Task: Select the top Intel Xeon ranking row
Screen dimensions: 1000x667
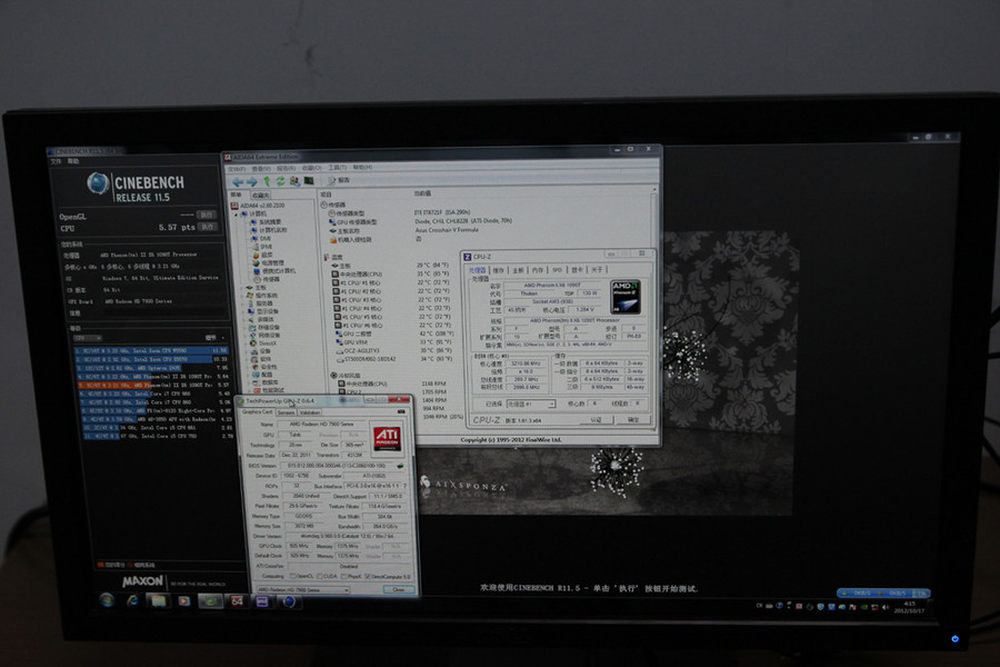Action: [151, 350]
